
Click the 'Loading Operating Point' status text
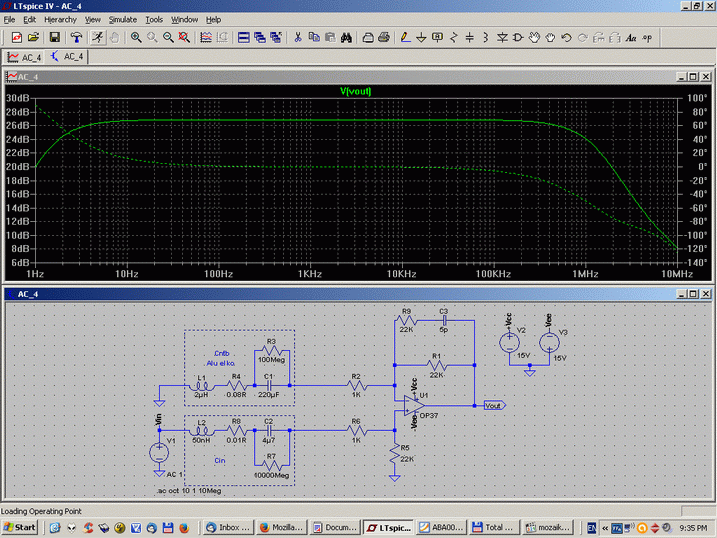click(41, 511)
